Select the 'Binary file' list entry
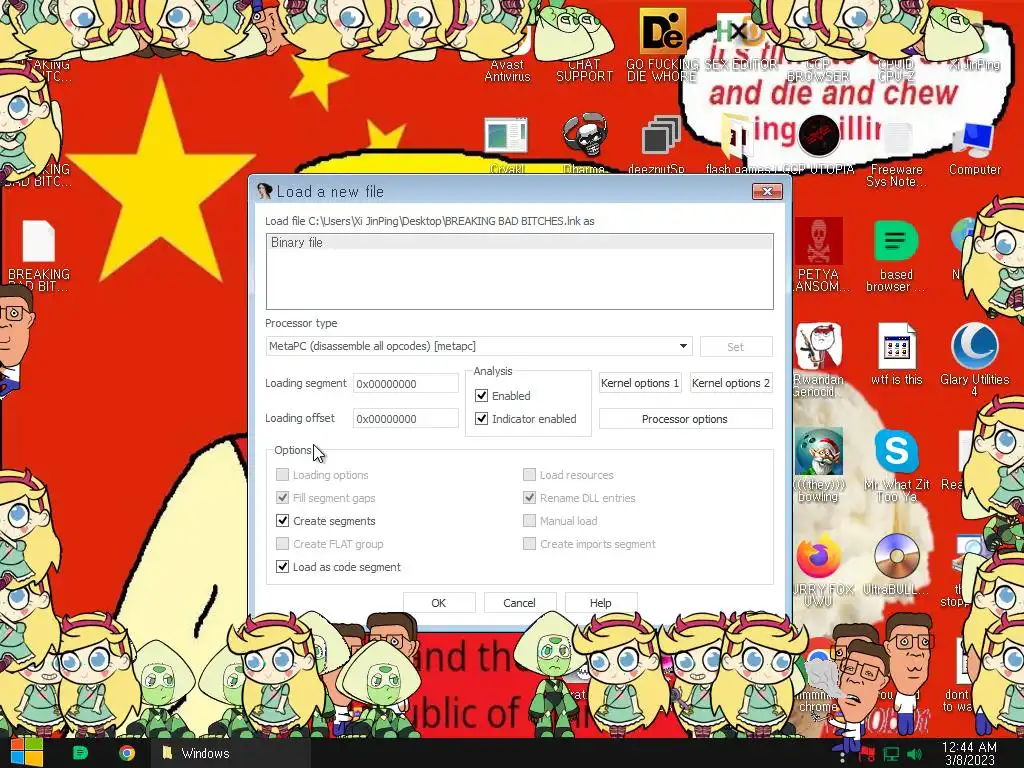 click(x=519, y=242)
